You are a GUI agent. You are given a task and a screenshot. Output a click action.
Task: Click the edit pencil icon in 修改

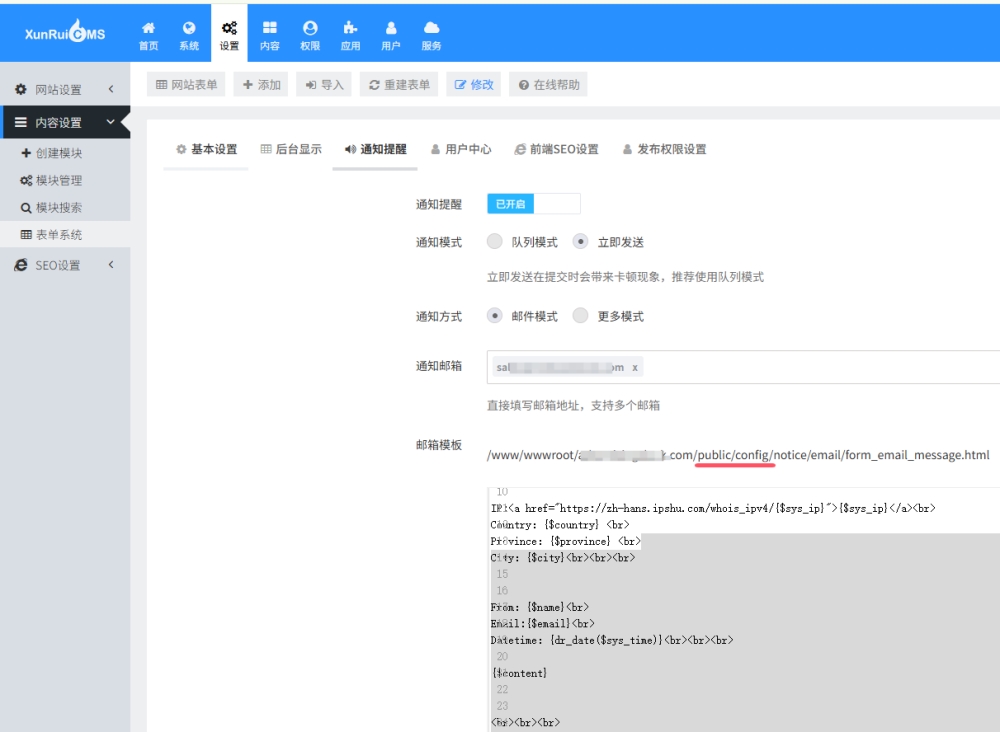(x=460, y=85)
